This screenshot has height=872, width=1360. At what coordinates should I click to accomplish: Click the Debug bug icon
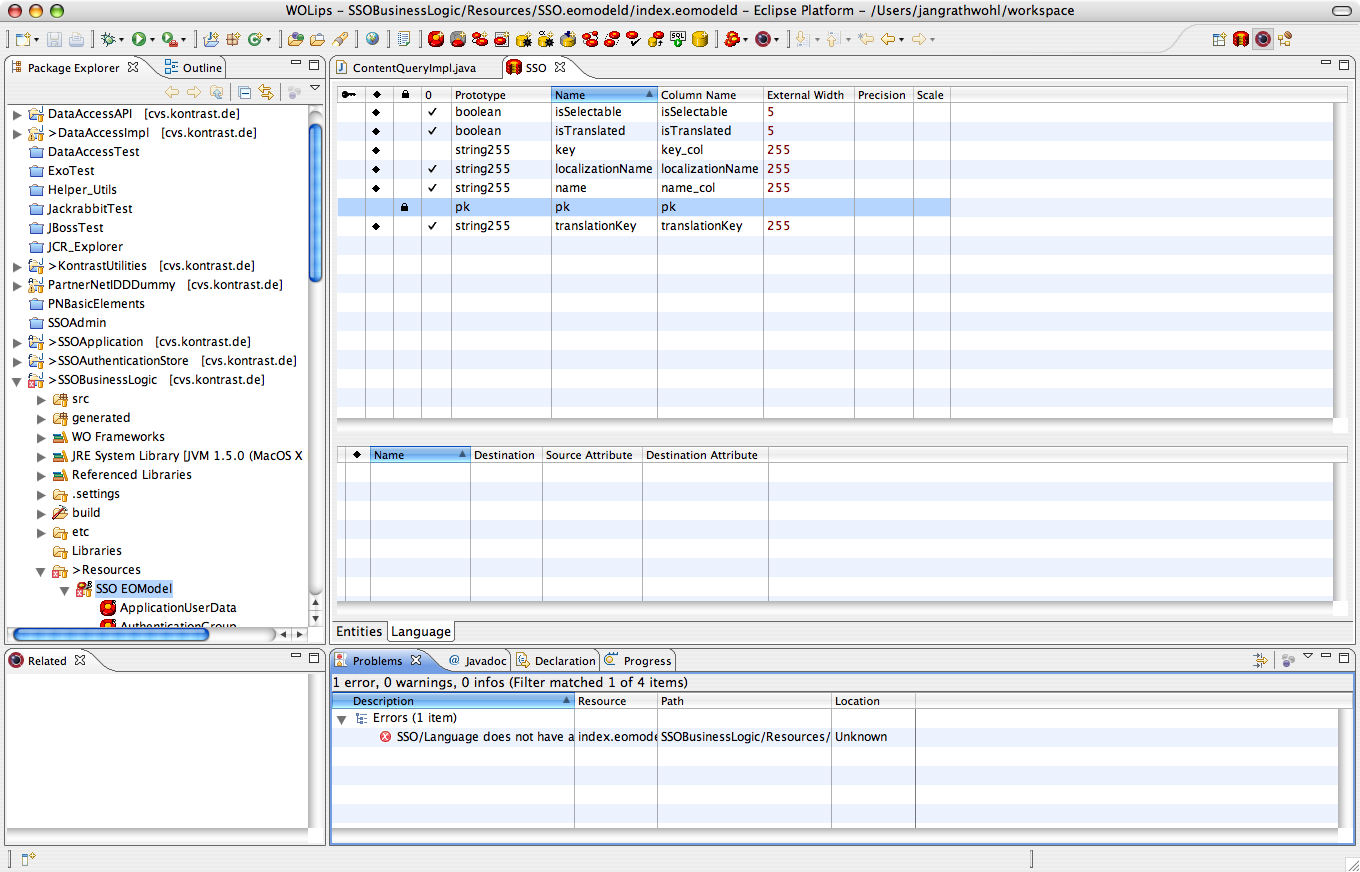pos(108,39)
